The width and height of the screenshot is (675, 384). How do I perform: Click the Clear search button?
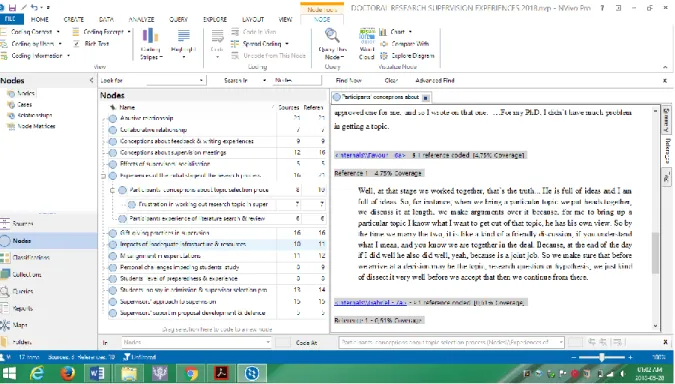click(391, 81)
